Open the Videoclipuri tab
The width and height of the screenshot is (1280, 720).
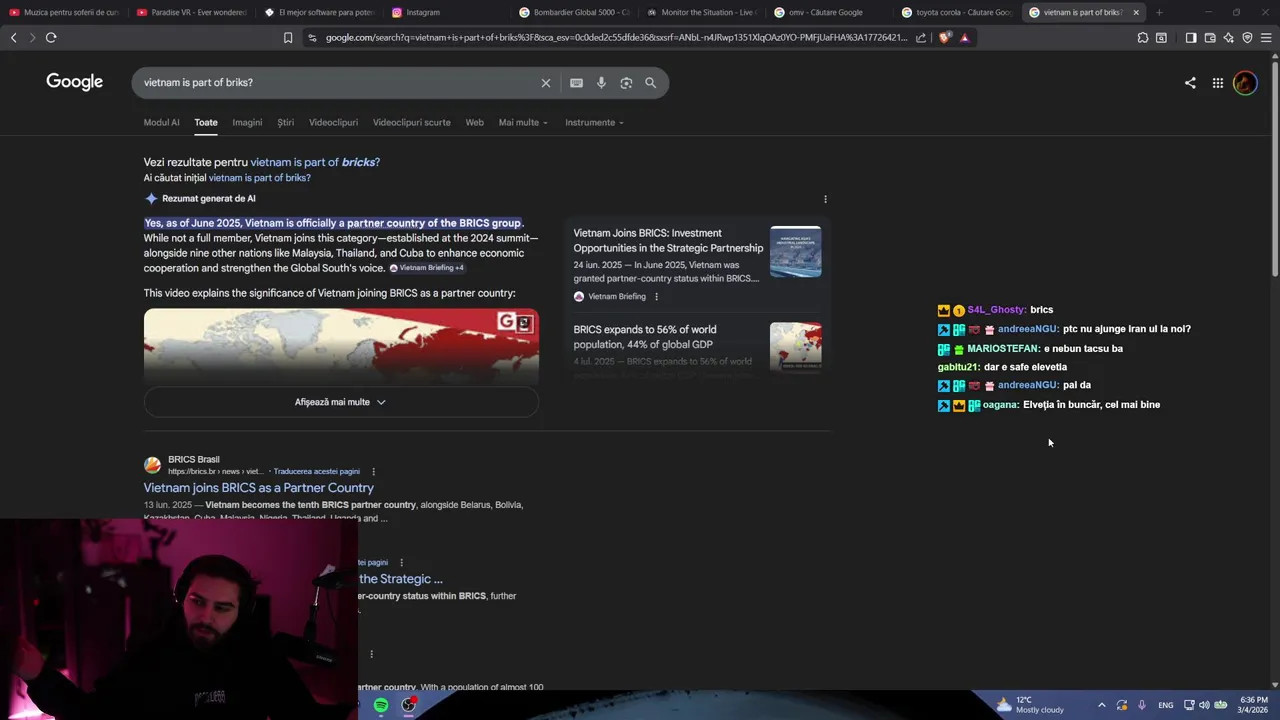tap(333, 123)
